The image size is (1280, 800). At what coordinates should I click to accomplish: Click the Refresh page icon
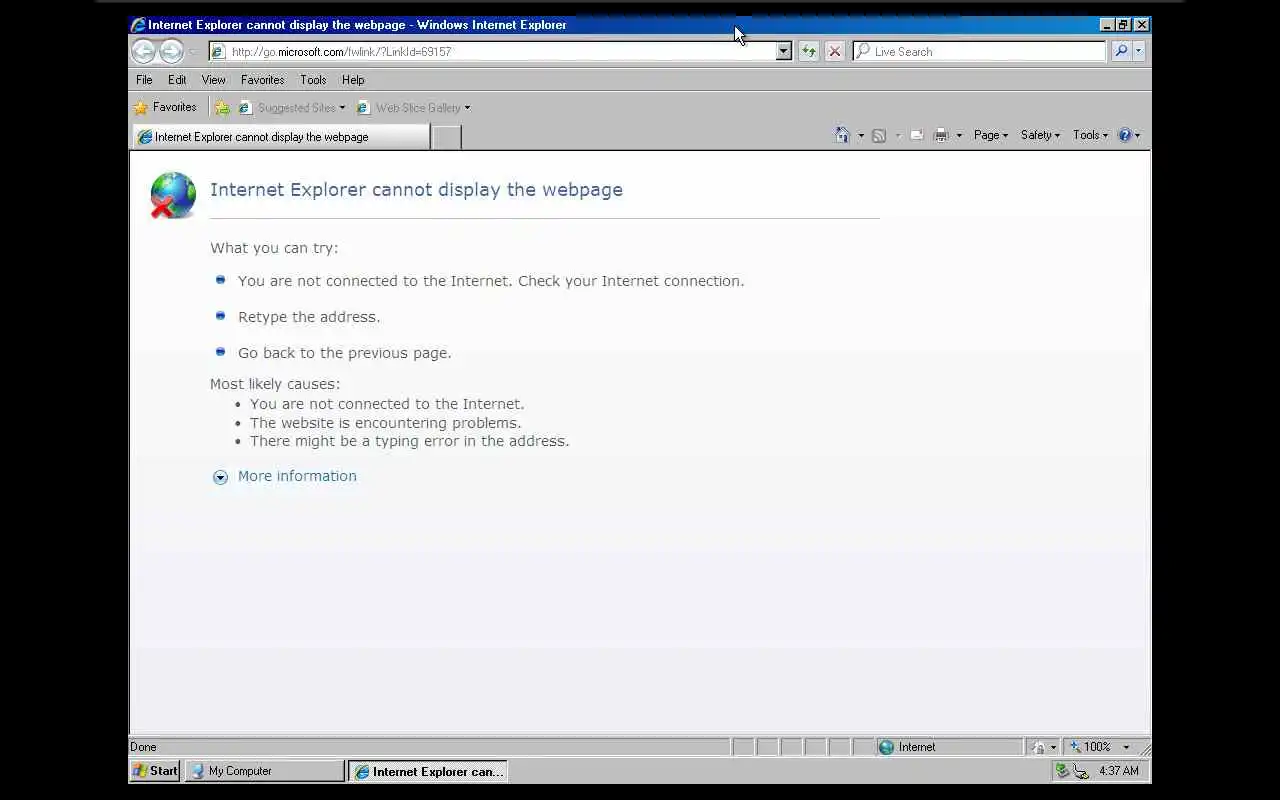[808, 51]
